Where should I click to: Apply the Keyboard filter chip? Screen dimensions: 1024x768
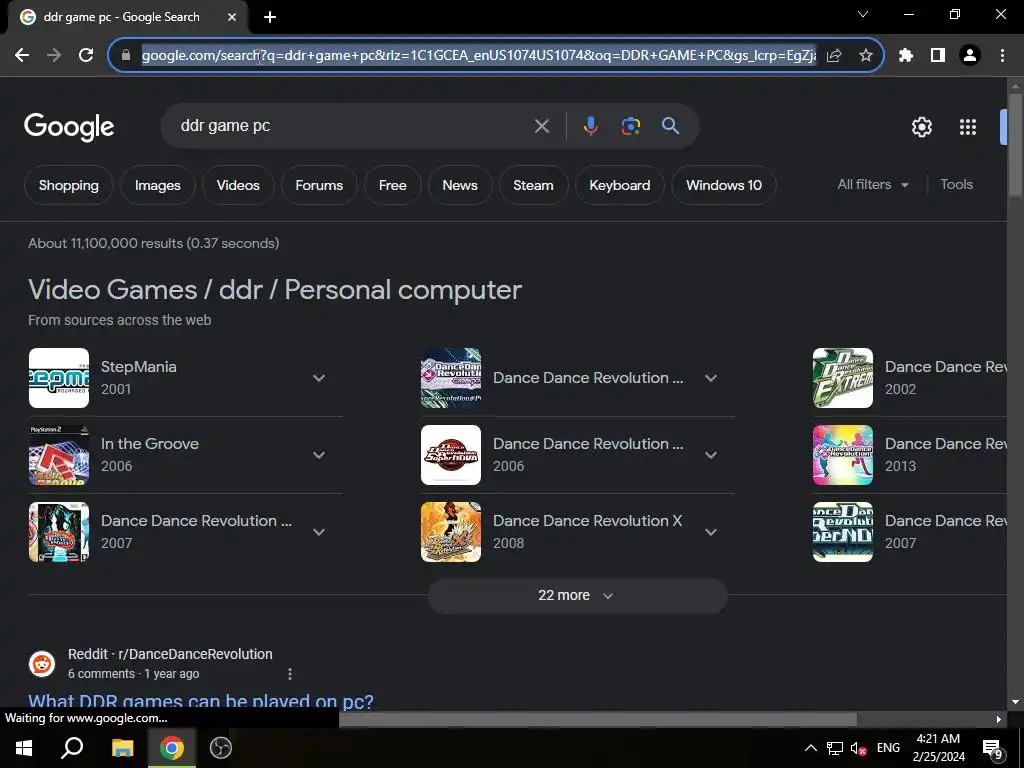[619, 185]
